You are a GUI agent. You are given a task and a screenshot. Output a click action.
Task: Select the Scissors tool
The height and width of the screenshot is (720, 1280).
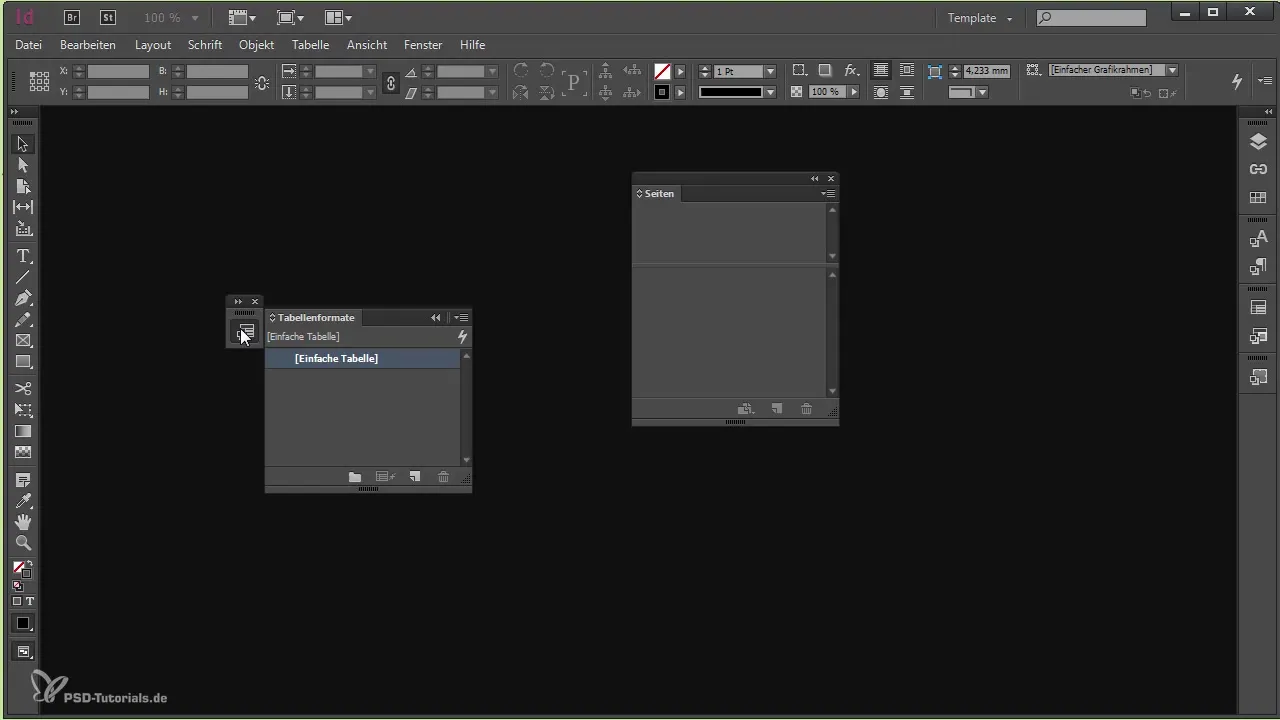[23, 388]
